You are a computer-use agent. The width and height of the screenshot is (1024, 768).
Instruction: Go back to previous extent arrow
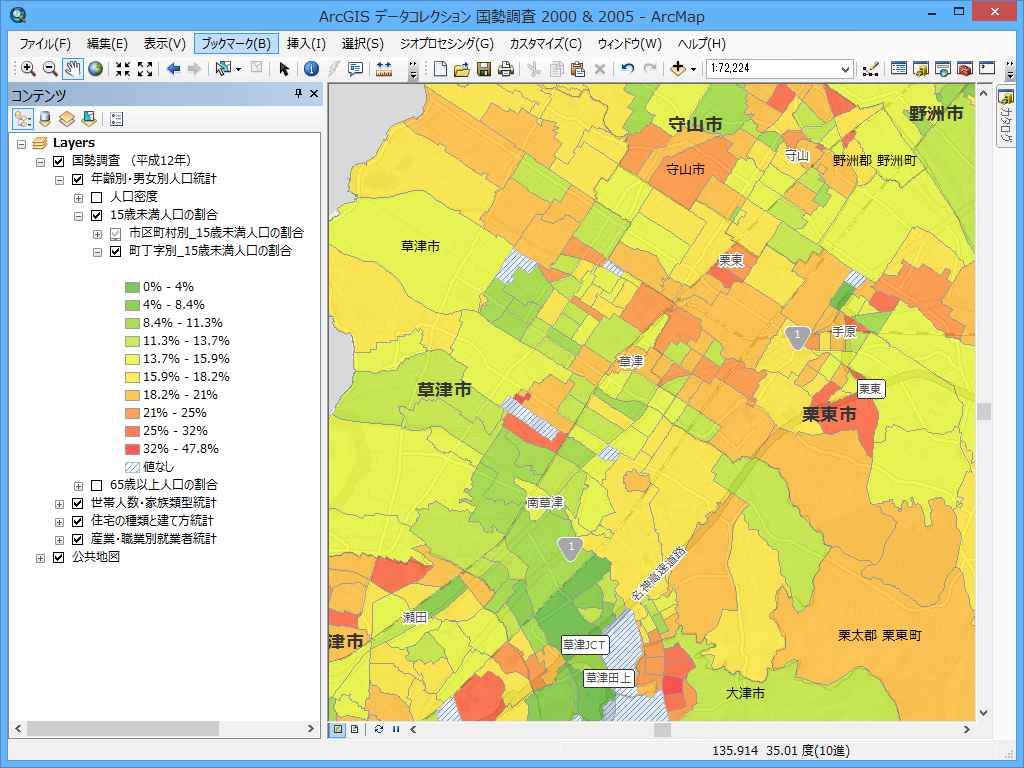point(172,69)
